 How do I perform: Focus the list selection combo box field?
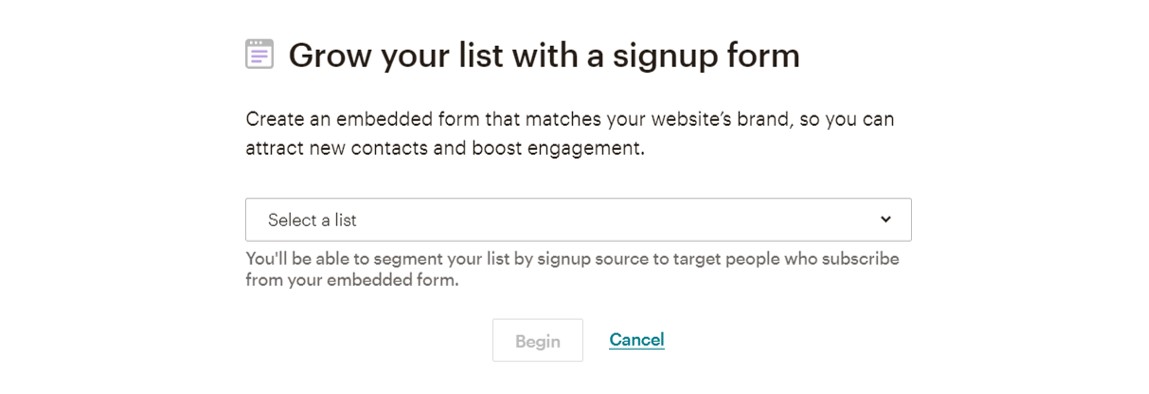578,219
